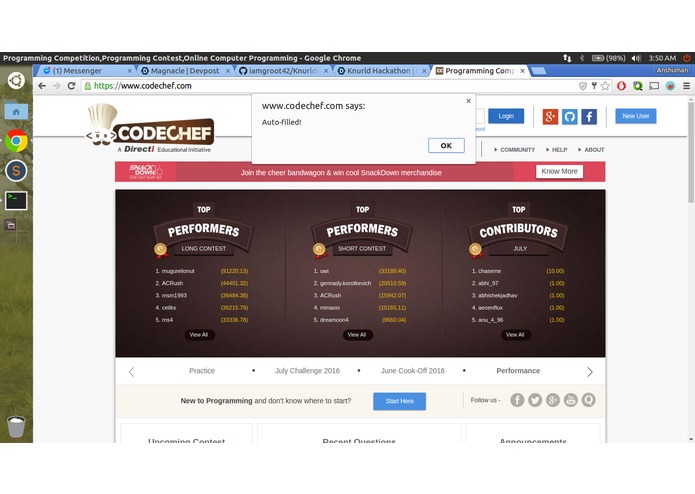Image resolution: width=695 pixels, height=494 pixels.
Task: Sign in with the GitHub icon
Action: [570, 117]
